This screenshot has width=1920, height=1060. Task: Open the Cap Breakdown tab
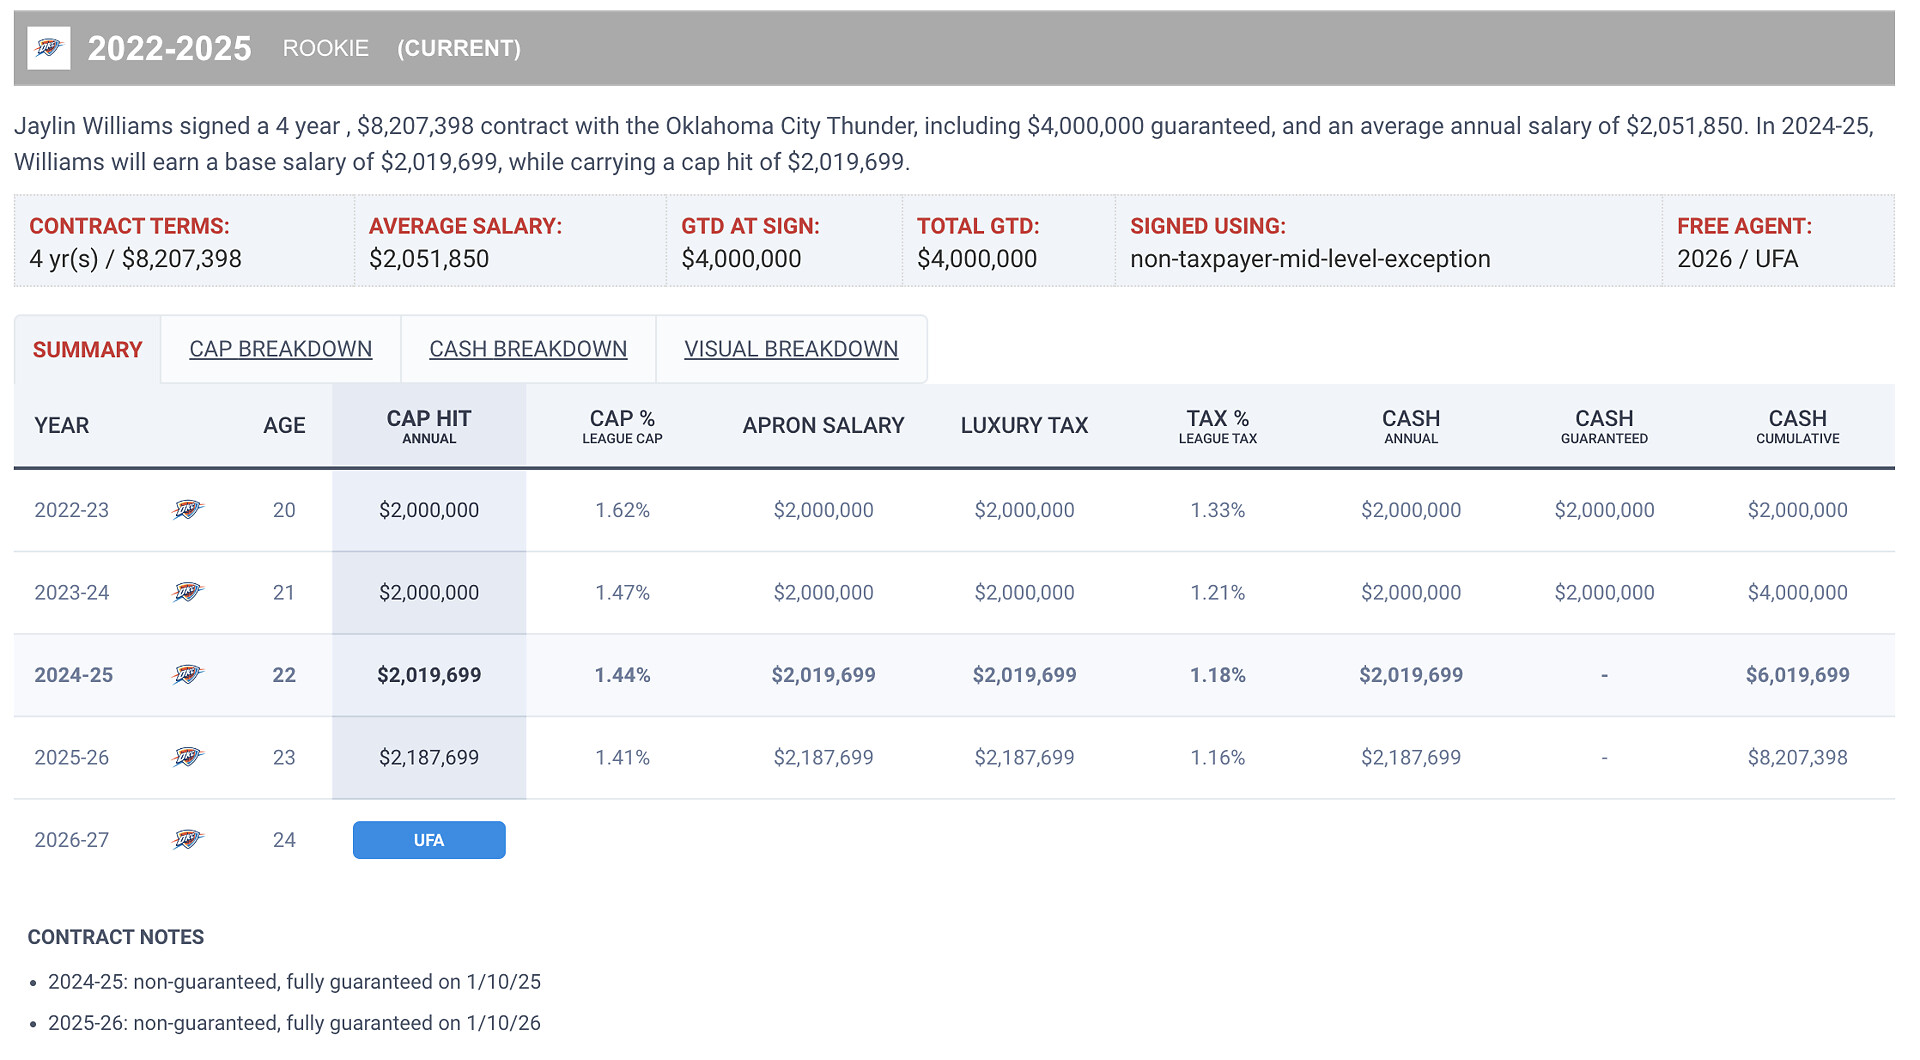tap(280, 349)
